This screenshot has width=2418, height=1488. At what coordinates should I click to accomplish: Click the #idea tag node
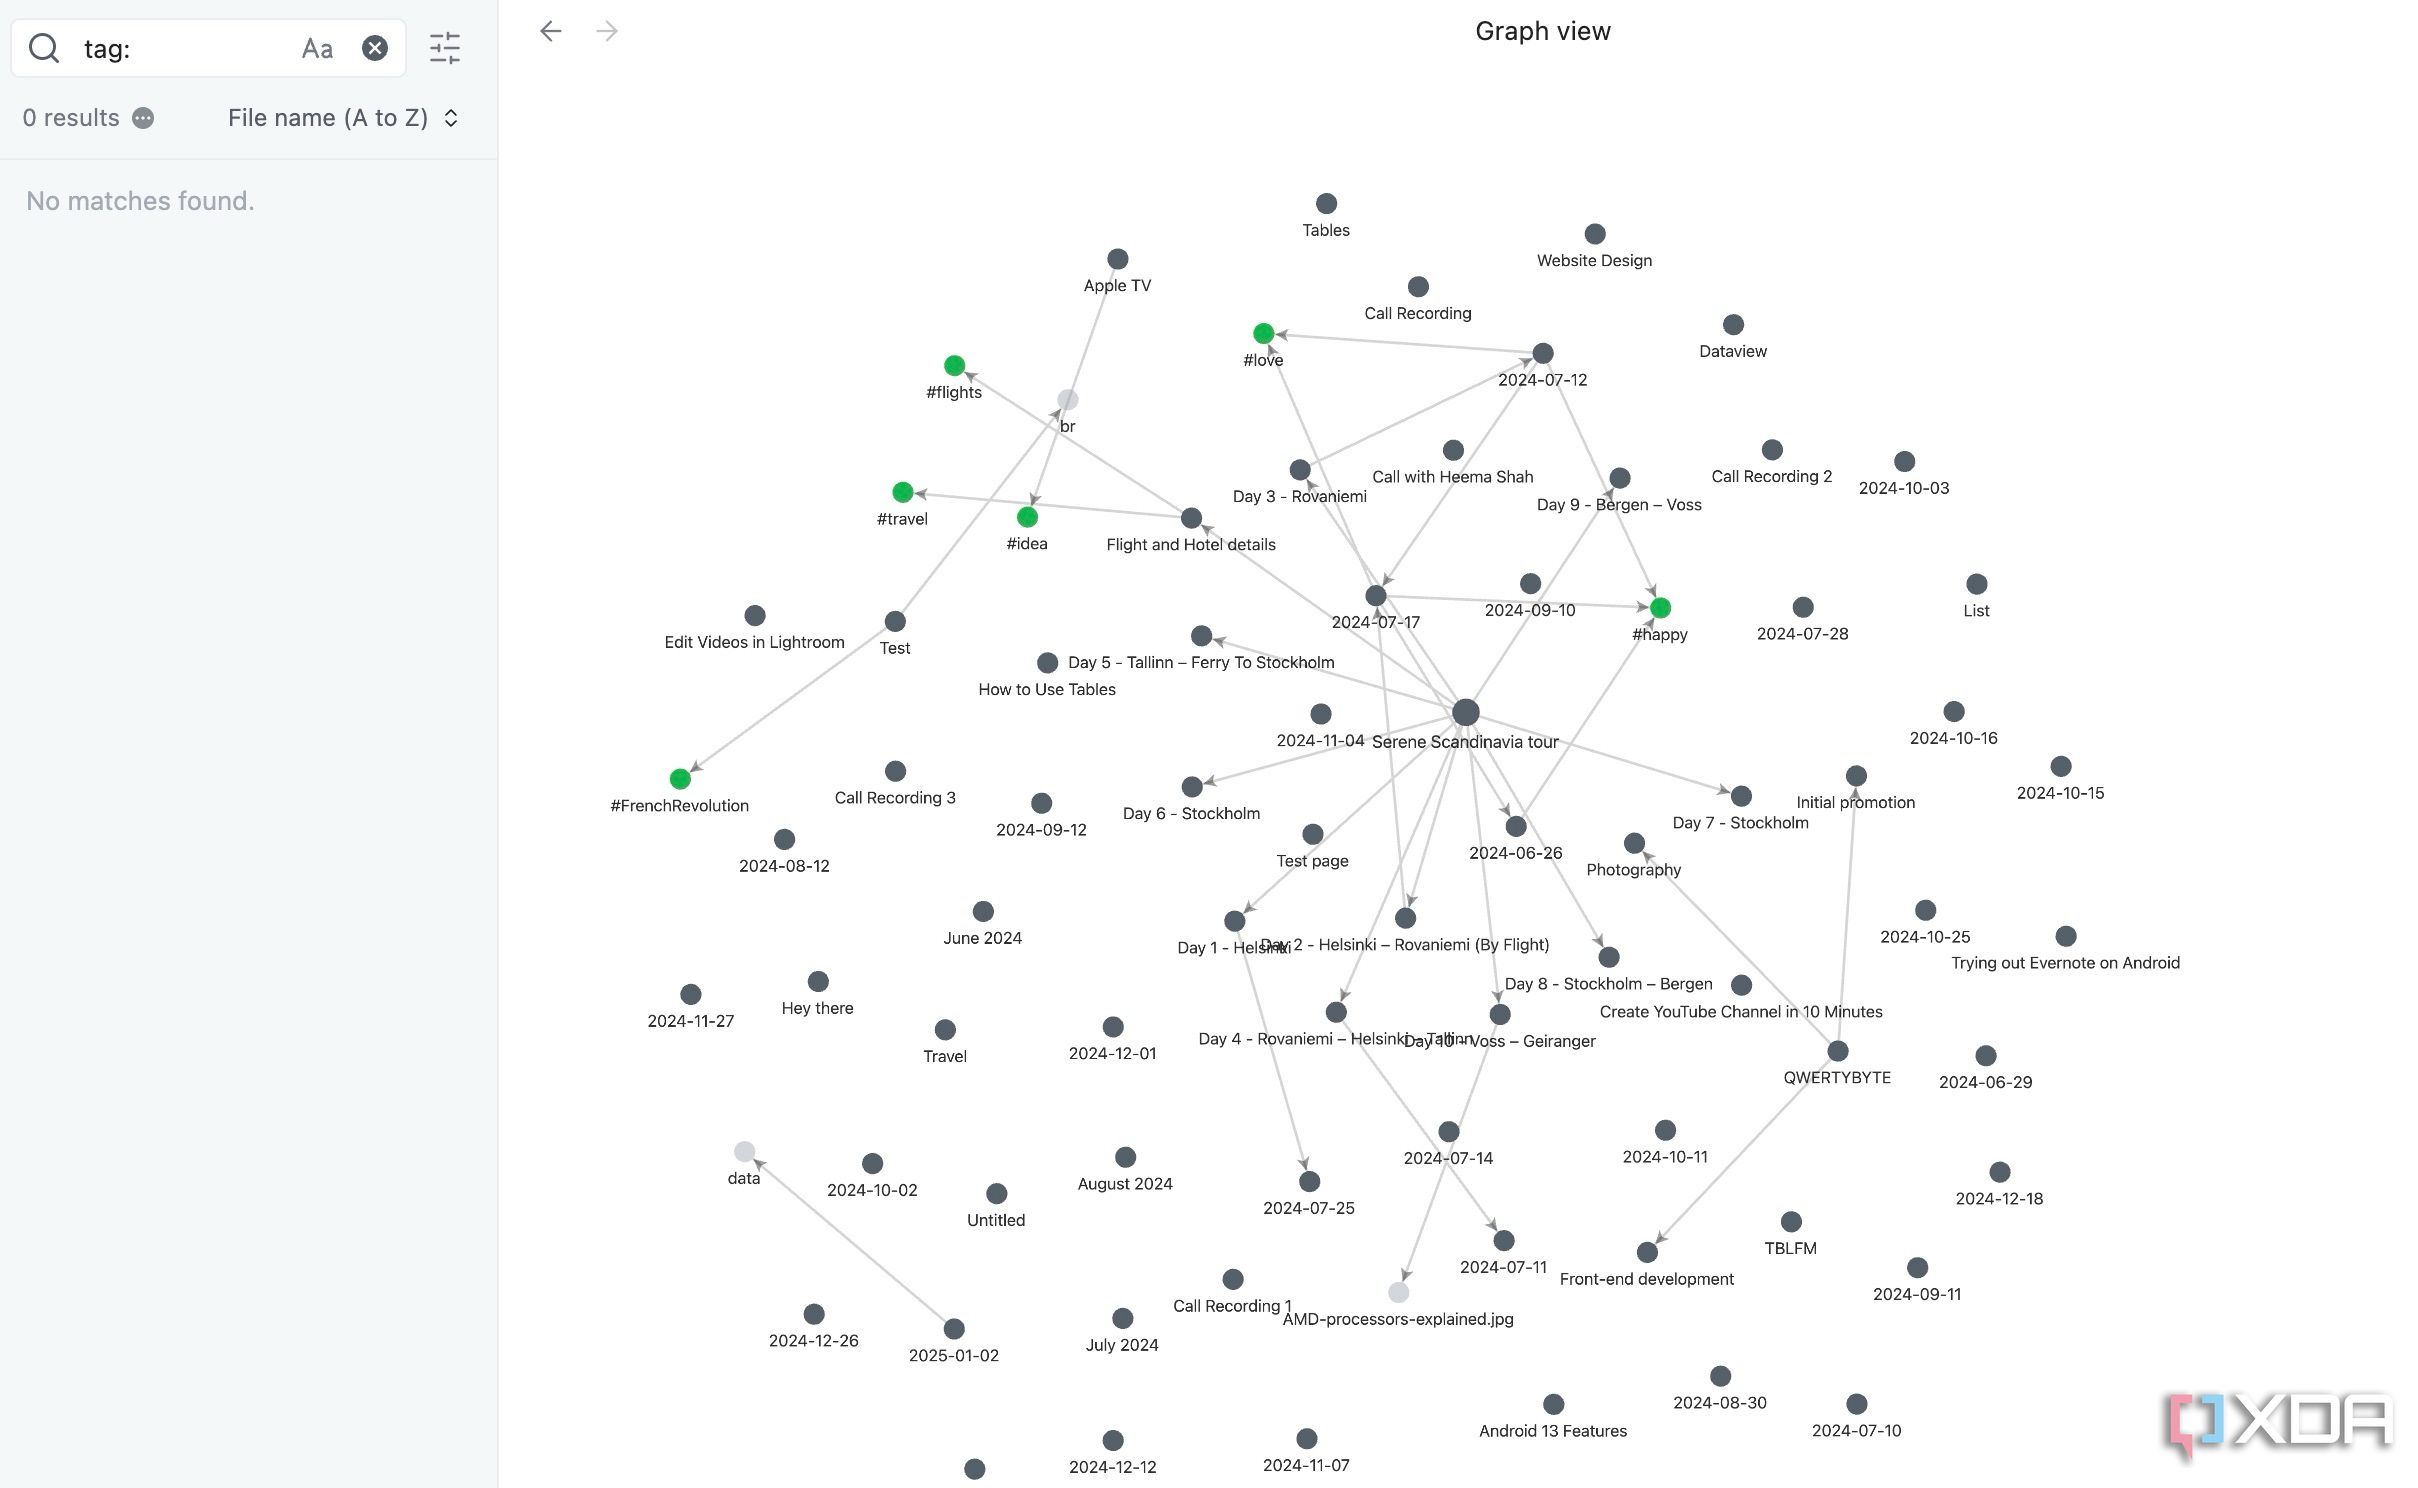pos(1027,517)
